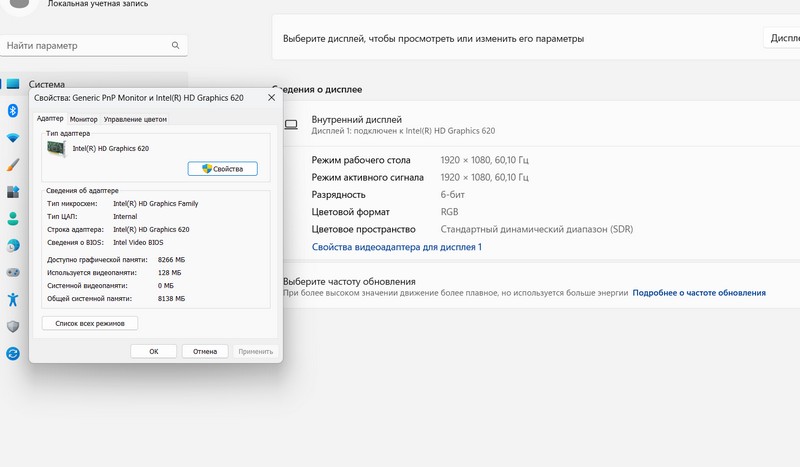This screenshot has height=467, width=800.
Task: Open Accessibility via the figure icon
Action: pyautogui.click(x=13, y=299)
